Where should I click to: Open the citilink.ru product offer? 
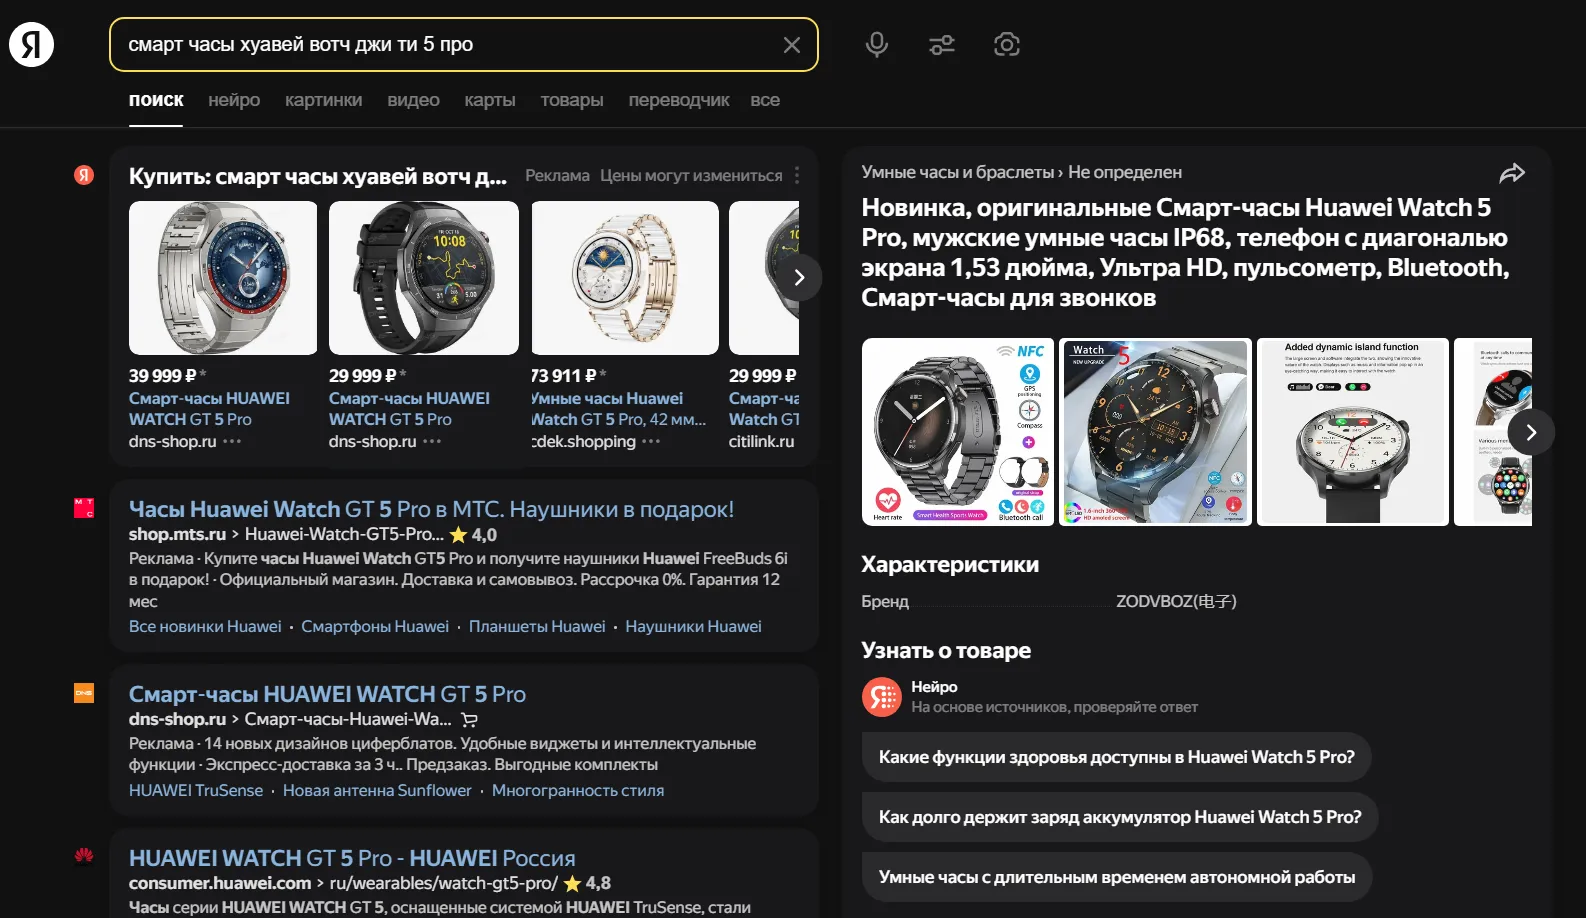(x=762, y=441)
